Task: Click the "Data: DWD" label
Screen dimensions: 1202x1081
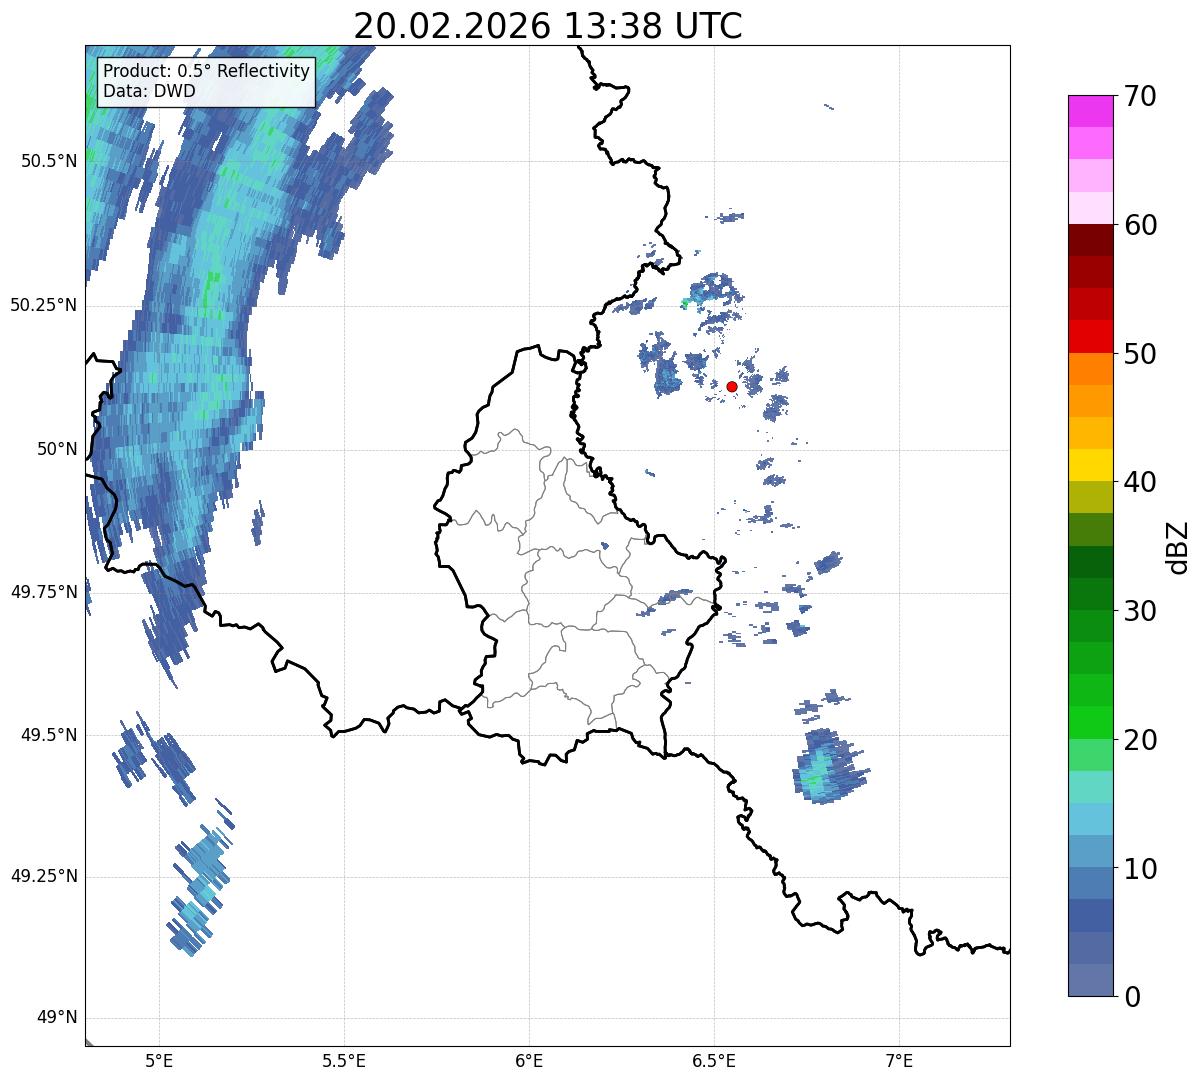Action: click(x=149, y=91)
